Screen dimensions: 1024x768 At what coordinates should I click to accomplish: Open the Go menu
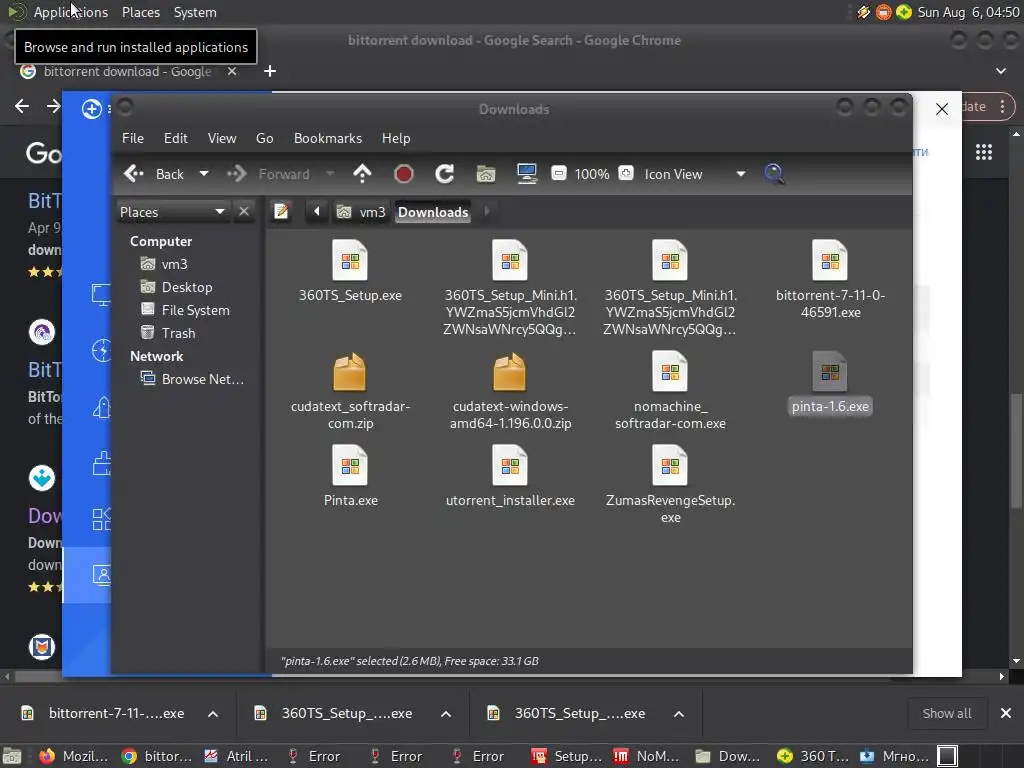pos(264,138)
